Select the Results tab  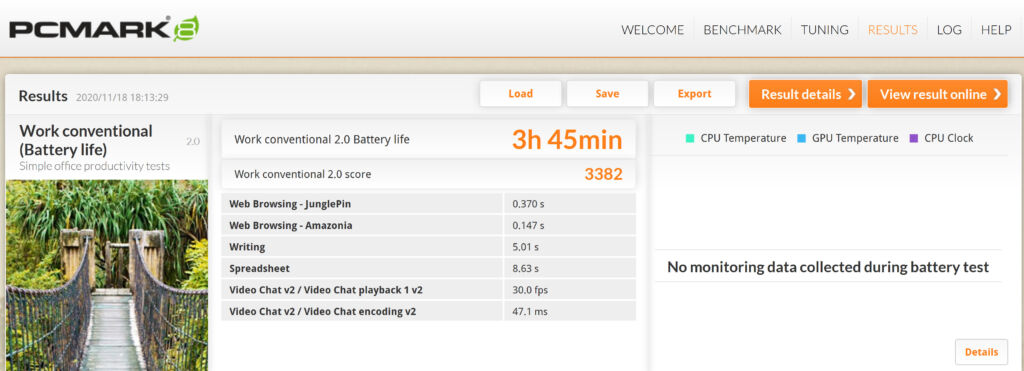892,29
